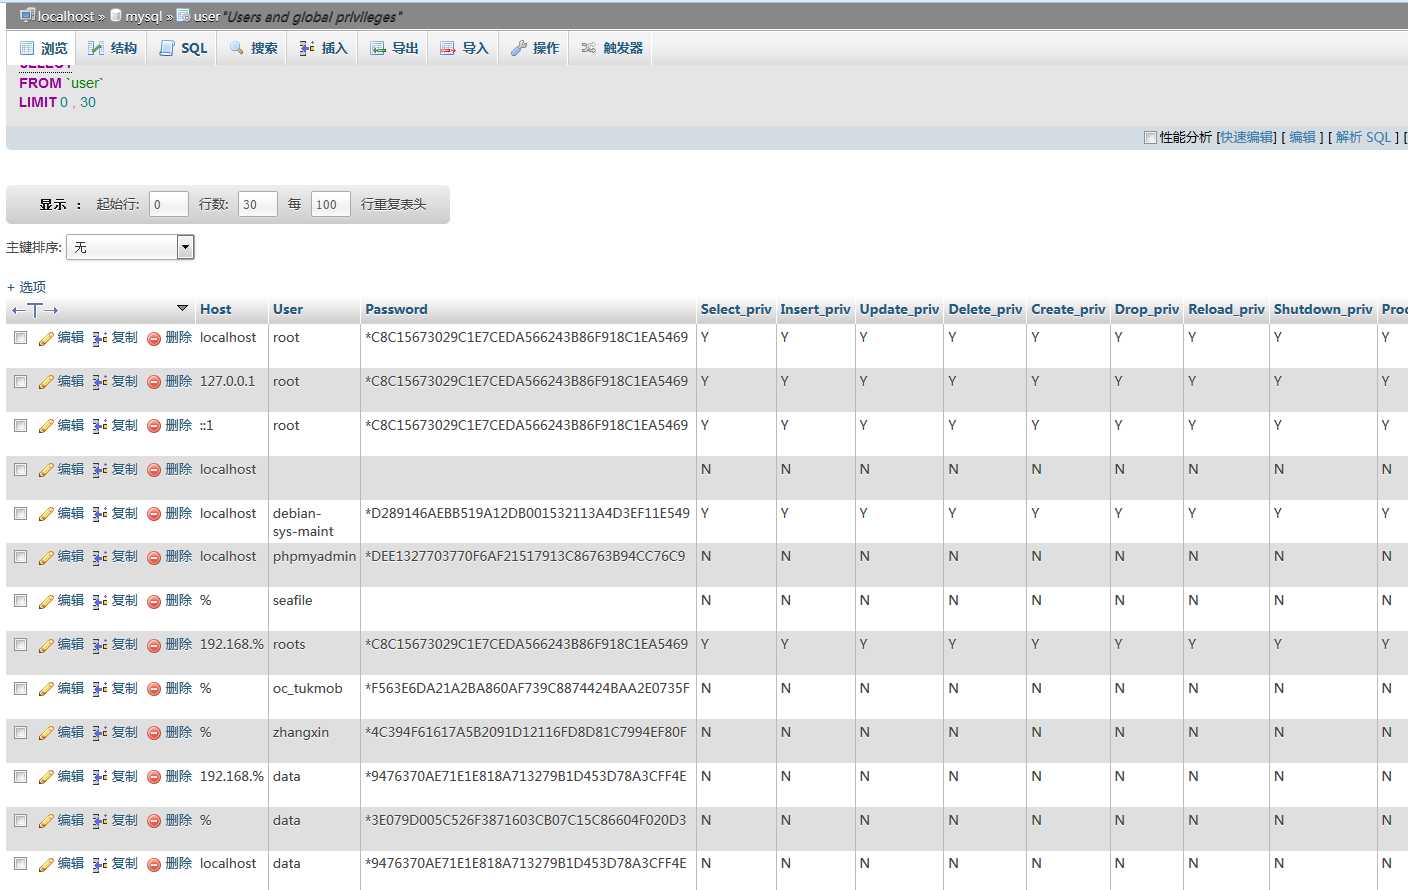Click delete icon for localhost root row
1408x890 pixels.
(x=154, y=339)
